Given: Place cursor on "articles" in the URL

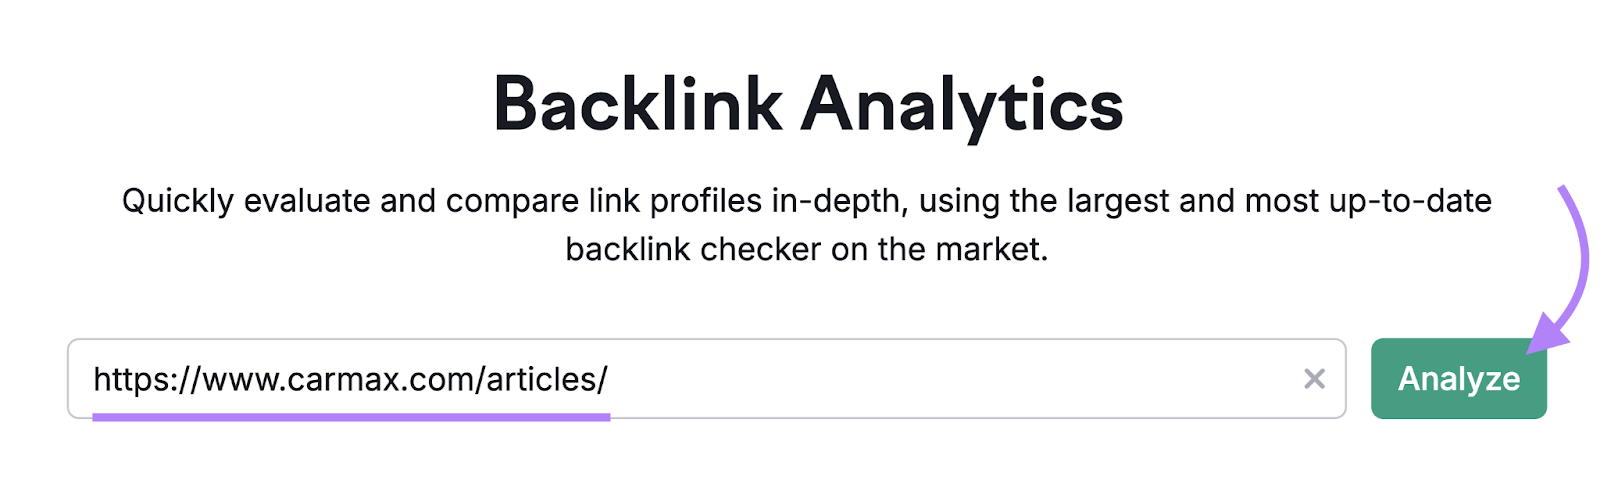Looking at the screenshot, I should 541,380.
